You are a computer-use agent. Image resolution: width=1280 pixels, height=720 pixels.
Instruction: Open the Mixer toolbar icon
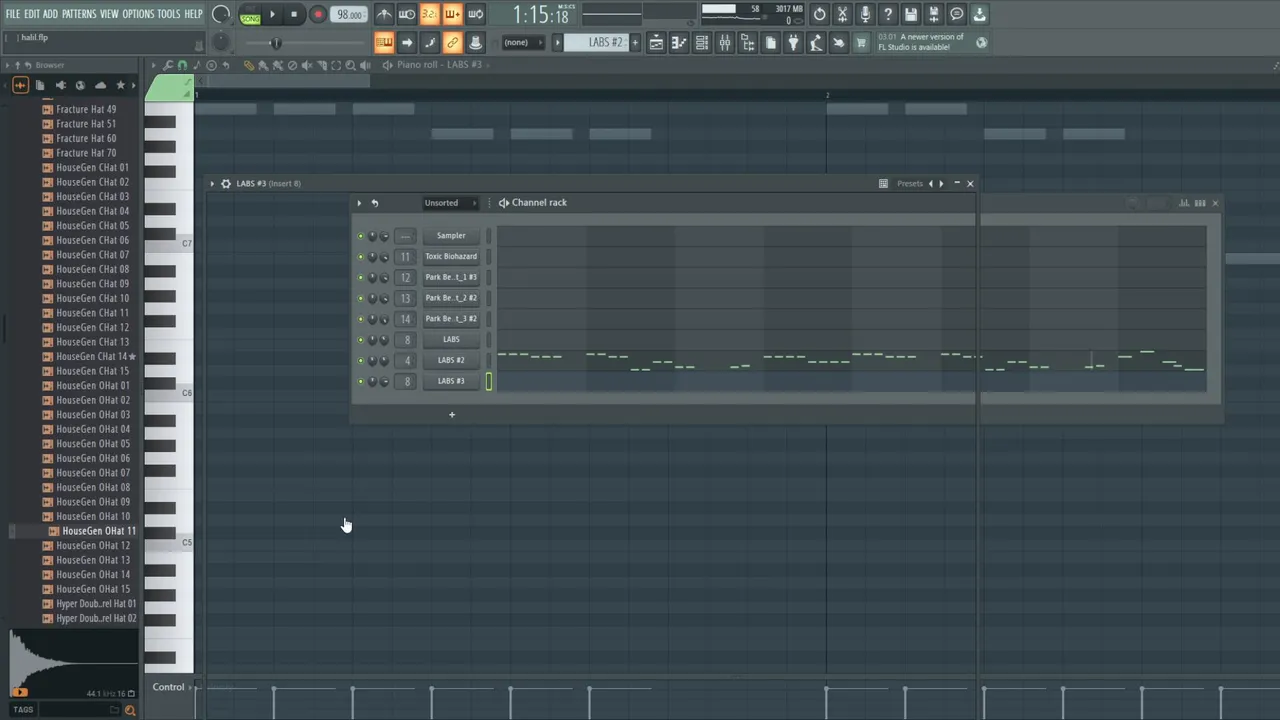click(x=725, y=42)
